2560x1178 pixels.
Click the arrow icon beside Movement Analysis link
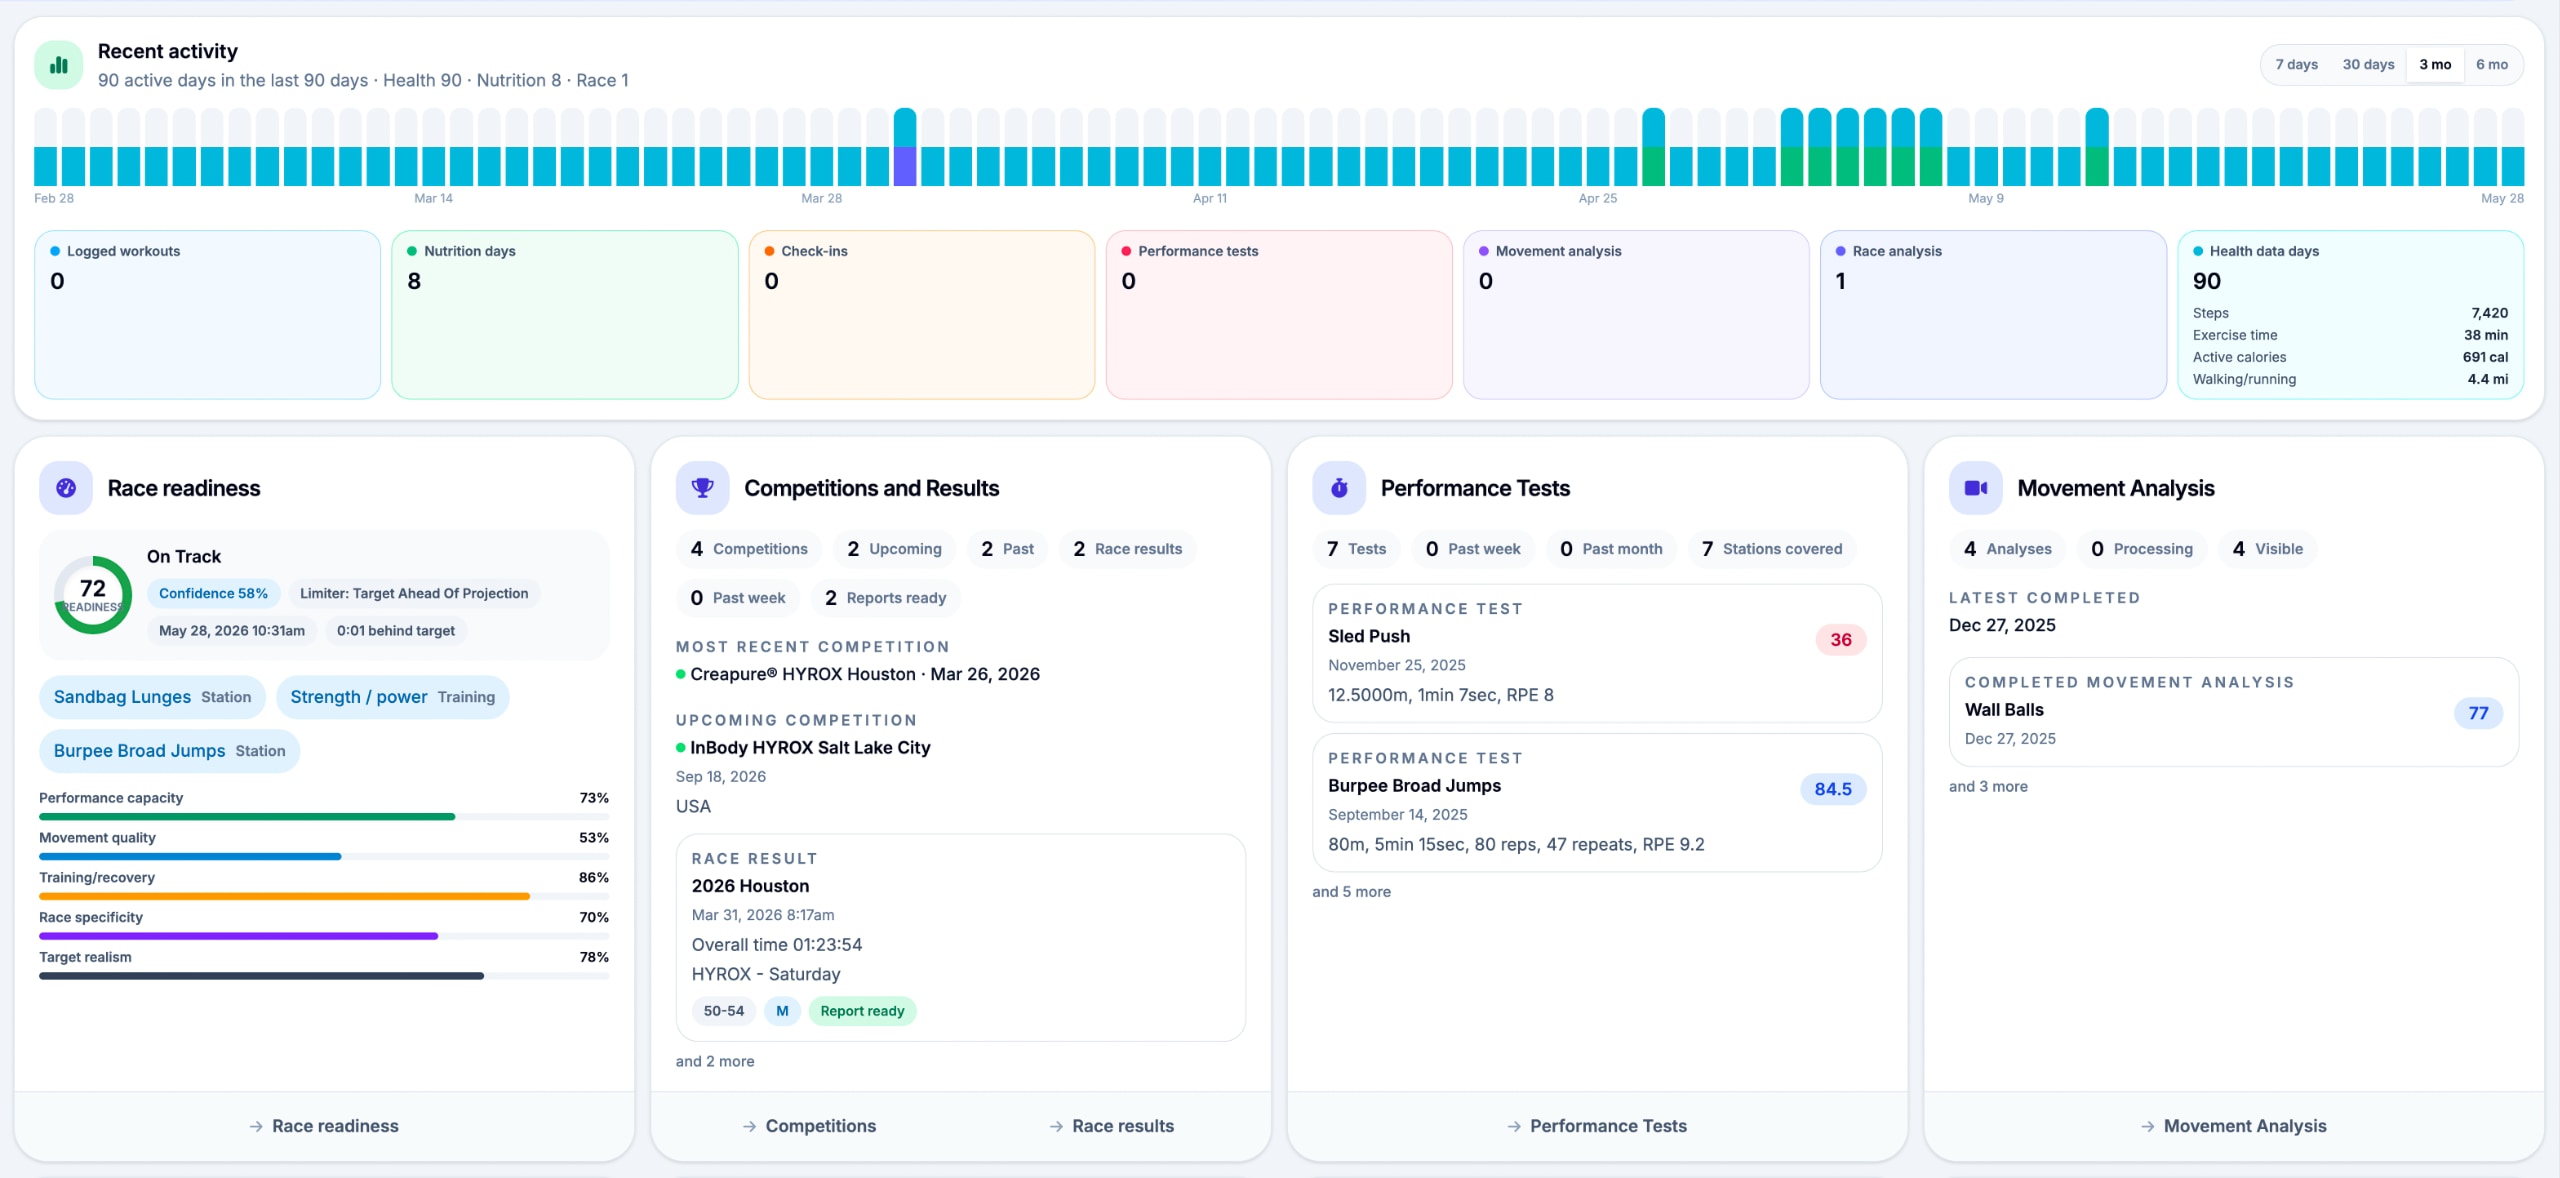[2148, 1127]
